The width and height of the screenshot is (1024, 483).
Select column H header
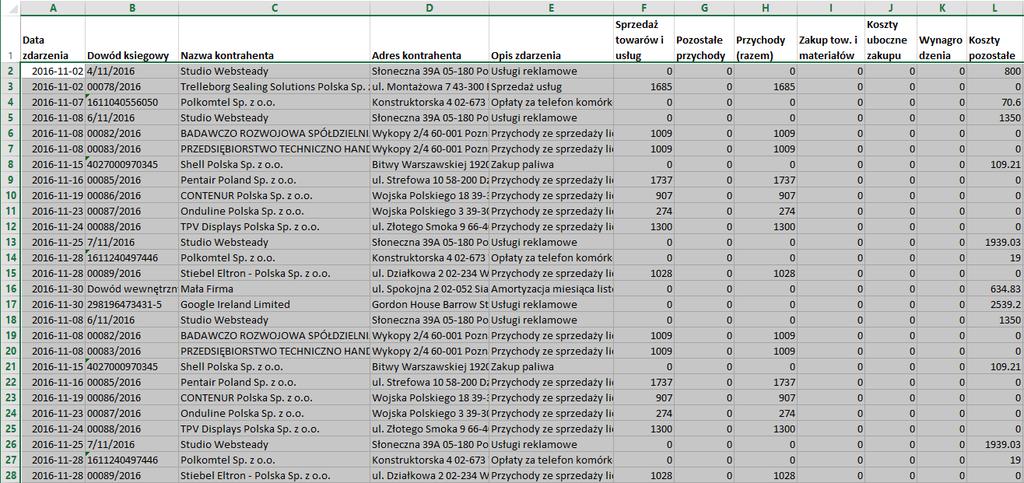click(765, 8)
